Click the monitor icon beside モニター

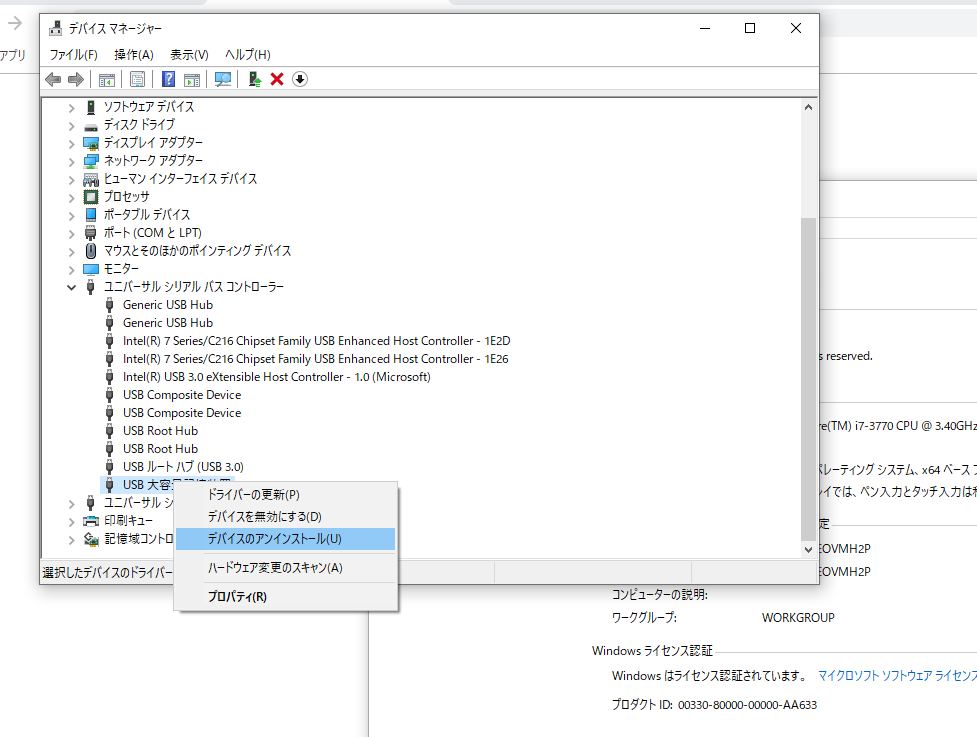coord(90,268)
